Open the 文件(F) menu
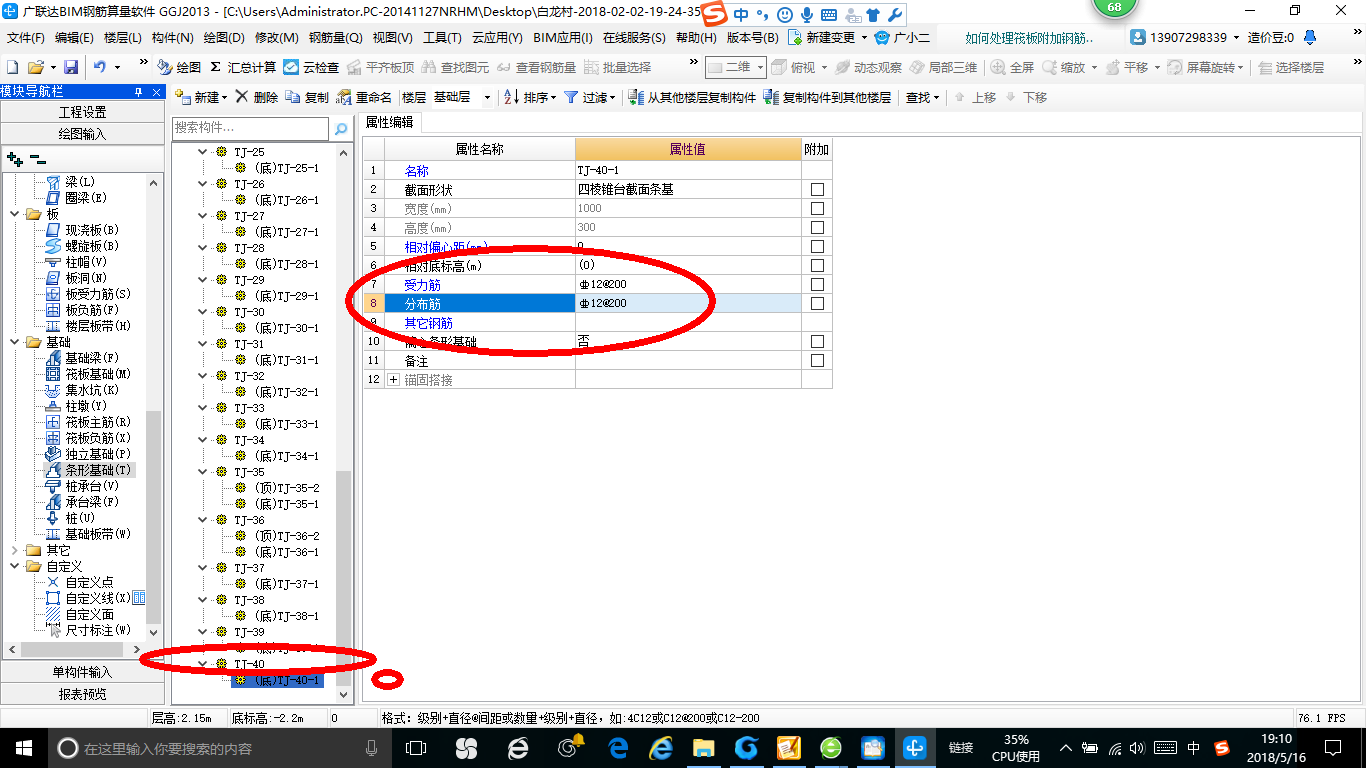Viewport: 1366px width, 768px height. click(26, 38)
